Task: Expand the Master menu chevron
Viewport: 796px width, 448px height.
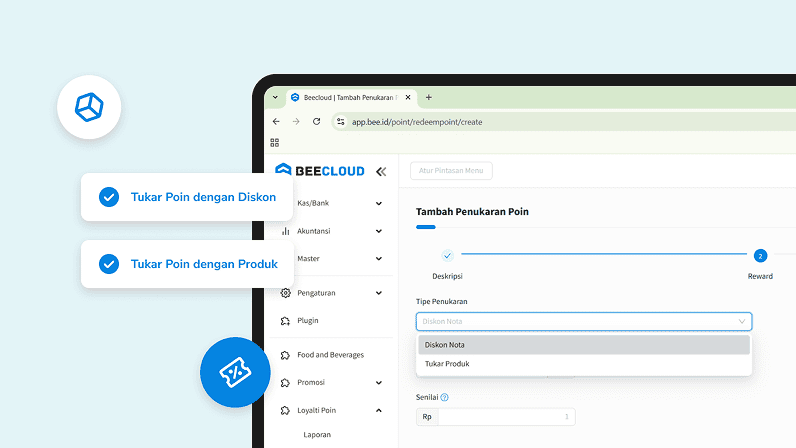Action: point(379,259)
